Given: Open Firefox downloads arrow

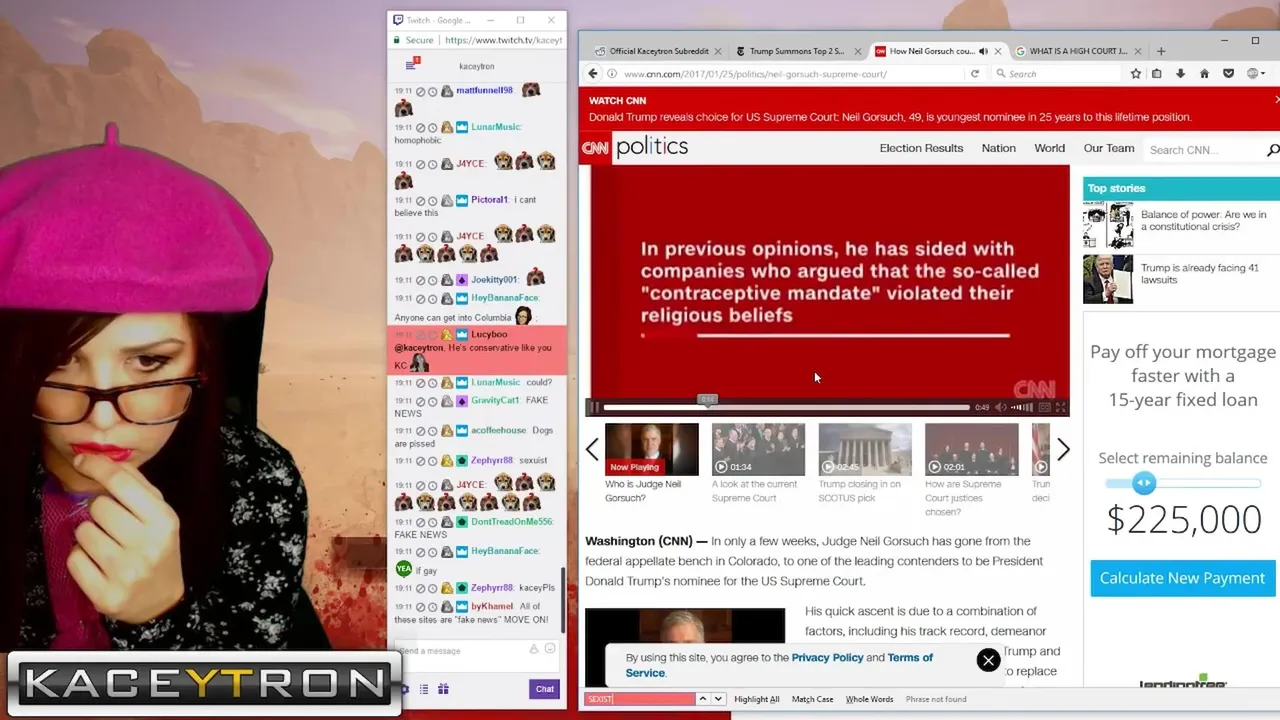Looking at the screenshot, I should click(1180, 73).
